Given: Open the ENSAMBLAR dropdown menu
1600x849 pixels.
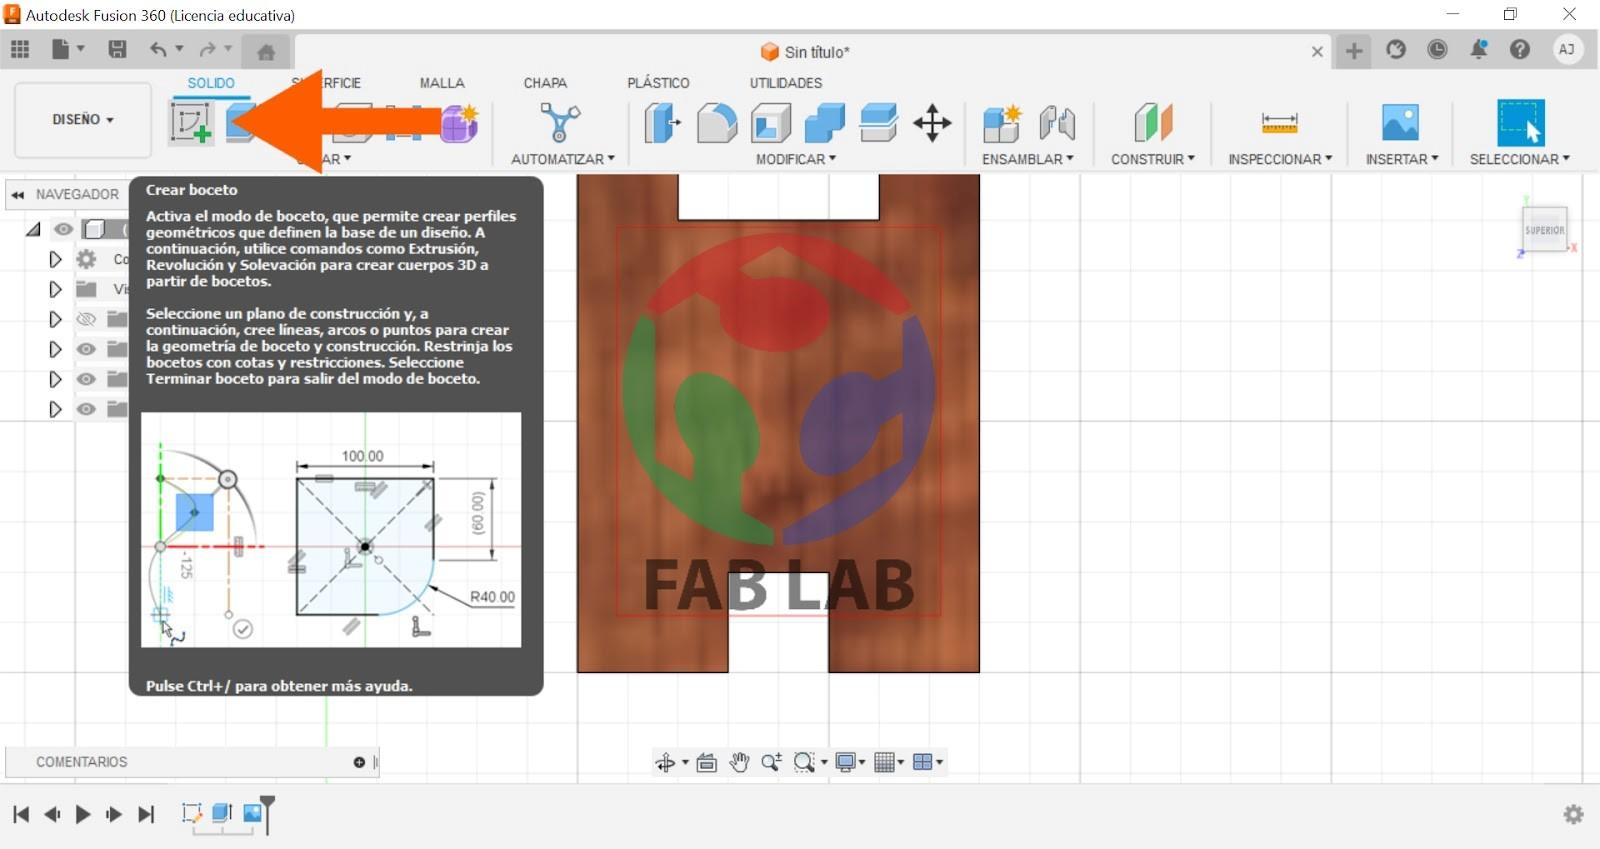Looking at the screenshot, I should (x=1028, y=159).
